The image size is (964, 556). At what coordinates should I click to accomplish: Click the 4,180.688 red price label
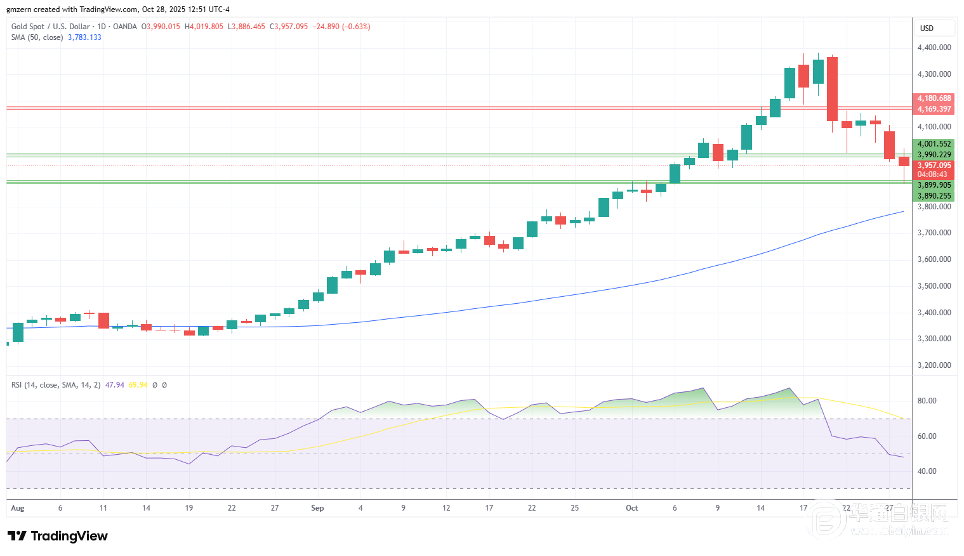click(933, 98)
